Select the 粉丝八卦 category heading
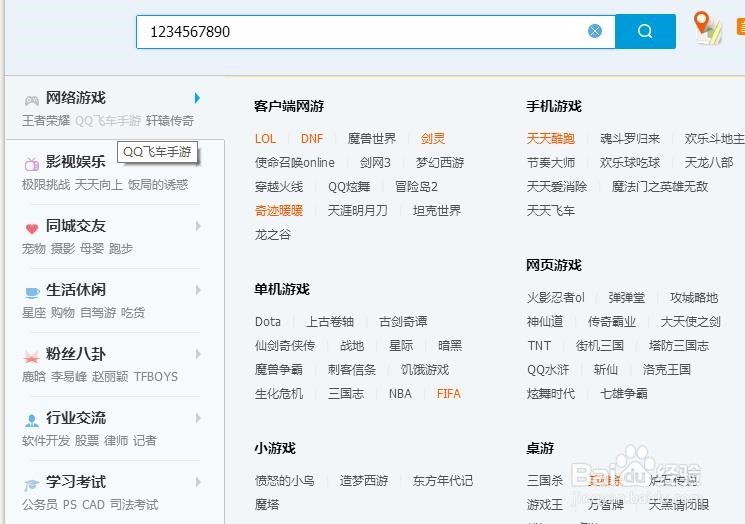Screen dimensions: 745x524 (76, 354)
